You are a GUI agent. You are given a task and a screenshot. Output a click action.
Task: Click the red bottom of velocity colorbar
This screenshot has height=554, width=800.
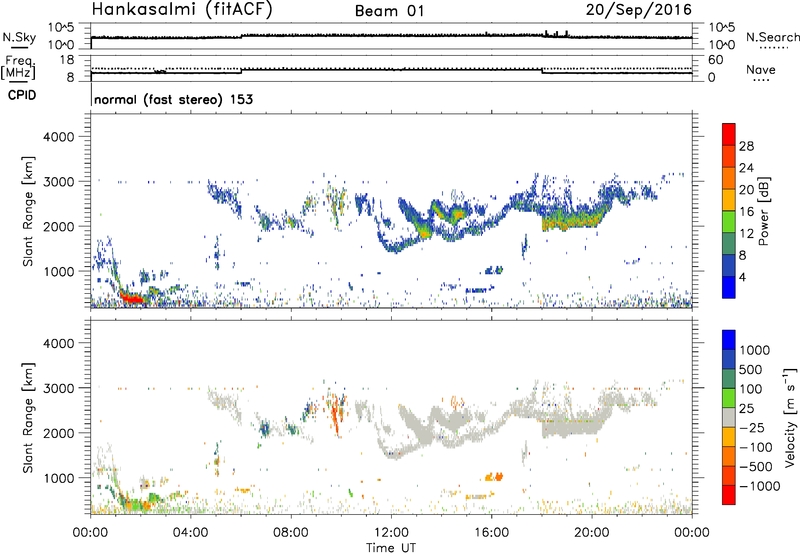coord(729,495)
